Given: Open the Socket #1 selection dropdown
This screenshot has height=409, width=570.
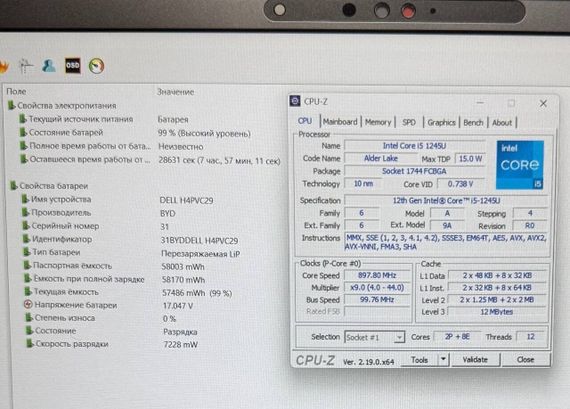Looking at the screenshot, I should pyautogui.click(x=374, y=337).
